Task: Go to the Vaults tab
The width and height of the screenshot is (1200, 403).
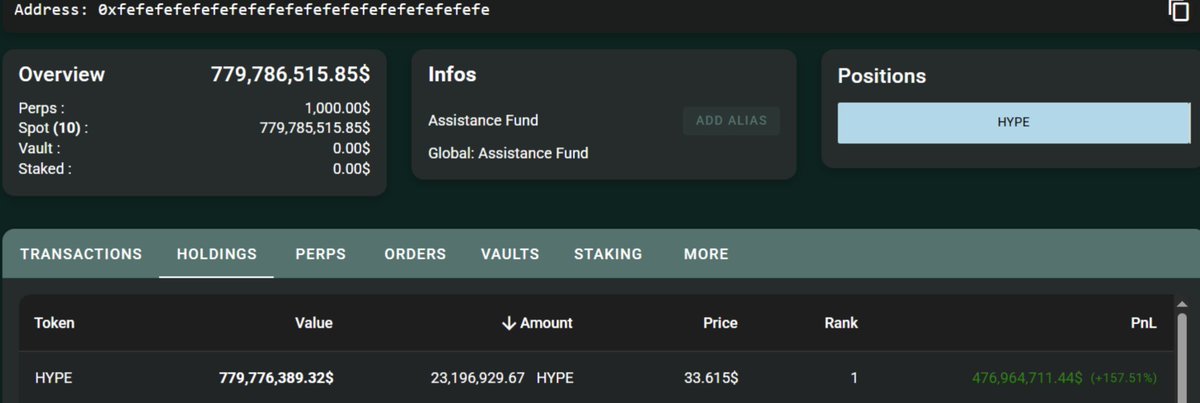Action: (510, 254)
